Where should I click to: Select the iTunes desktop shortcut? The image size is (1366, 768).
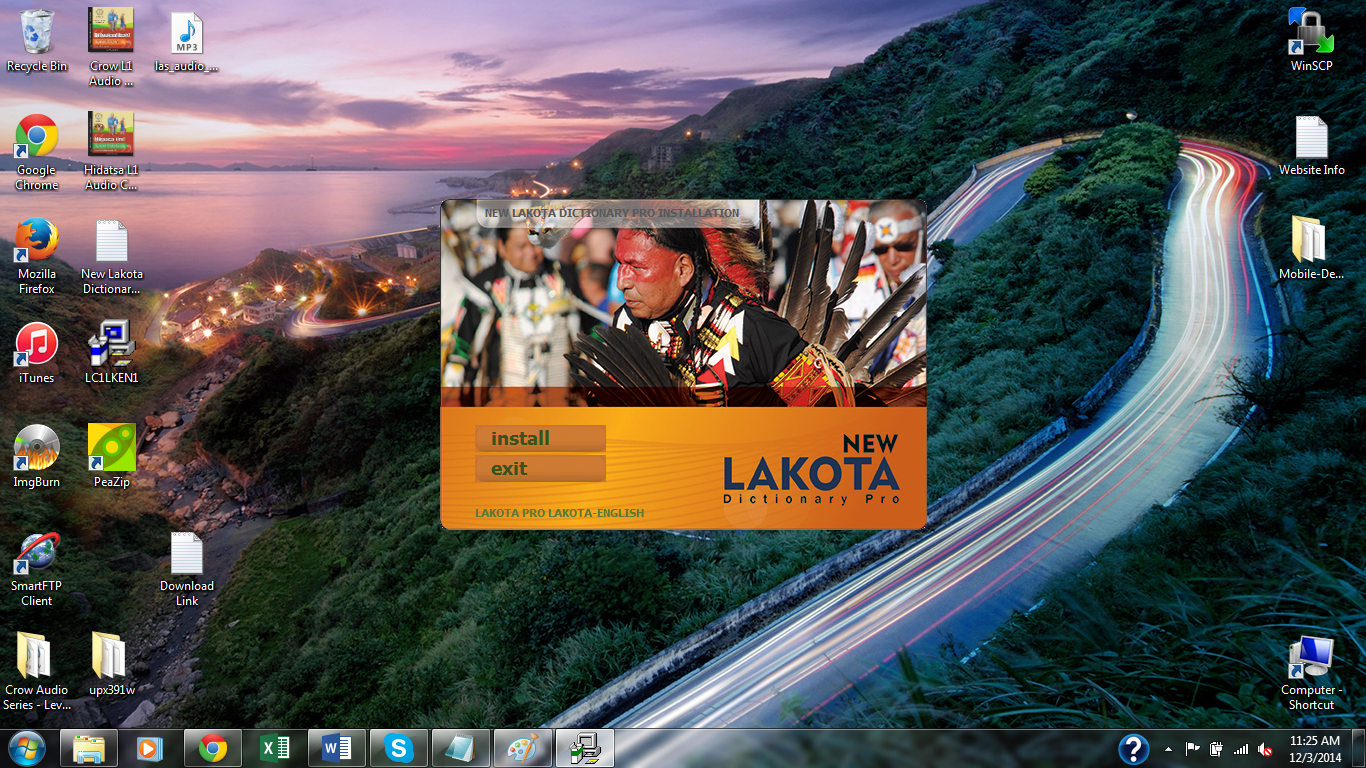tap(37, 353)
